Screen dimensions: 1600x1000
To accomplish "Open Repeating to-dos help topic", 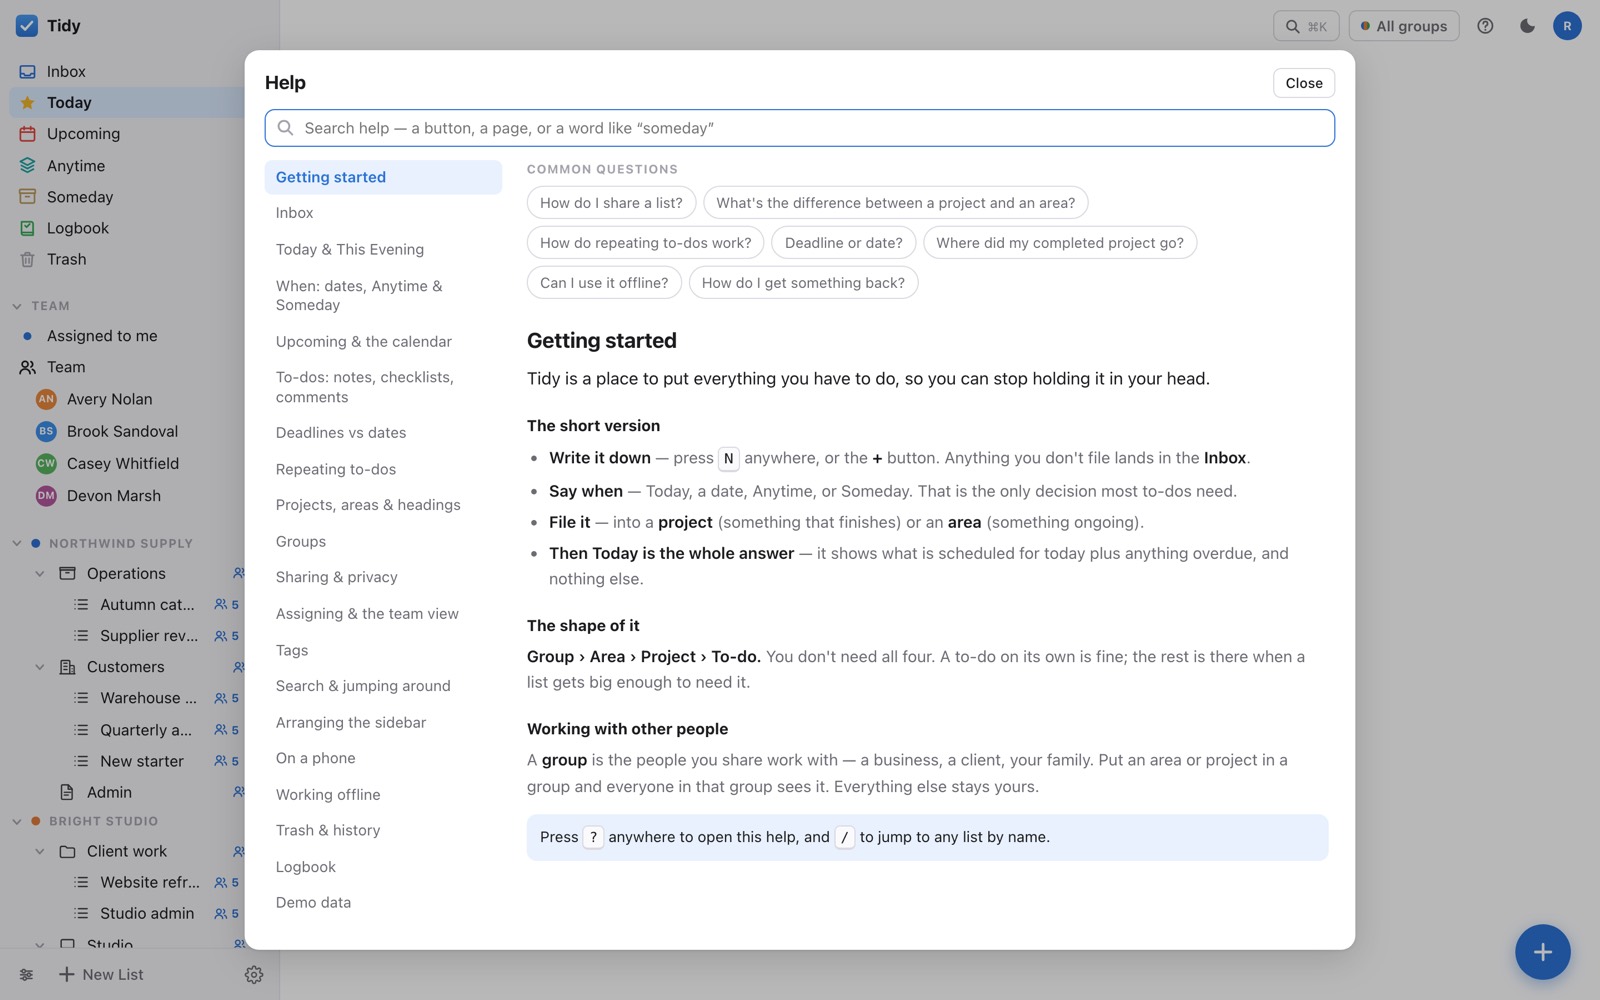I will tap(383, 469).
